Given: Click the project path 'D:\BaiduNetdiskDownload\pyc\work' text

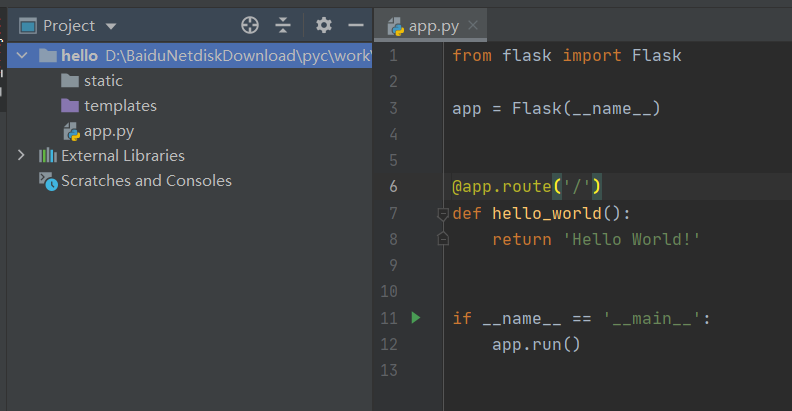Looking at the screenshot, I should [238, 56].
